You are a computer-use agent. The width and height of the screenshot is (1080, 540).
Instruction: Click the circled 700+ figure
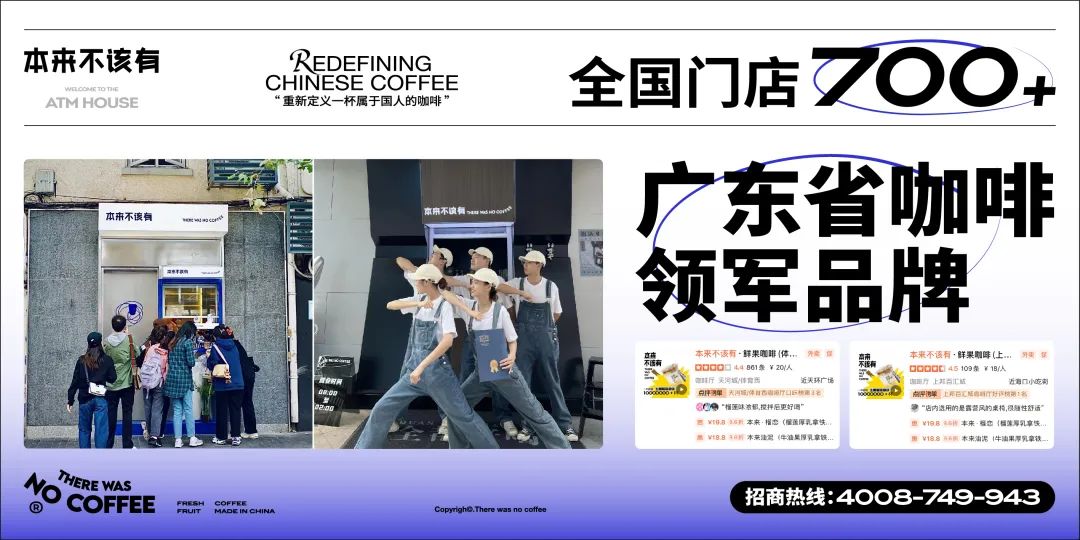933,77
